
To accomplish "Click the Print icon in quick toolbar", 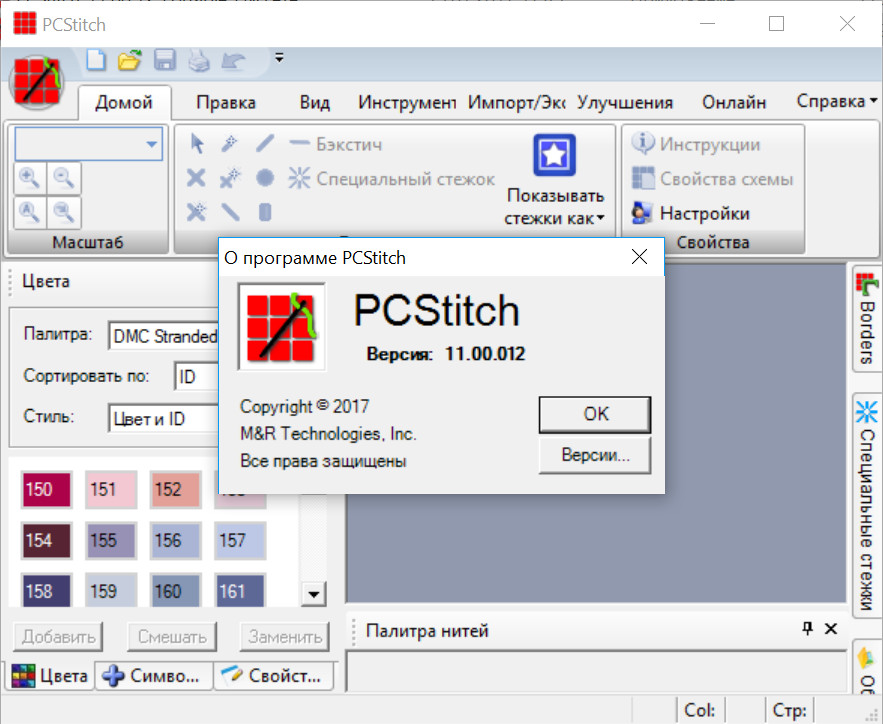I will [x=199, y=60].
